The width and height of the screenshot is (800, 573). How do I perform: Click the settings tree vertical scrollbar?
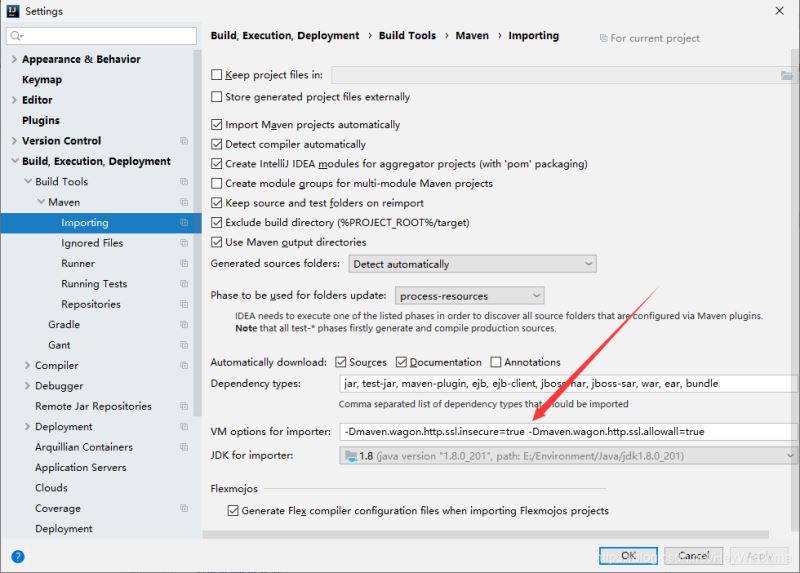pyautogui.click(x=197, y=232)
